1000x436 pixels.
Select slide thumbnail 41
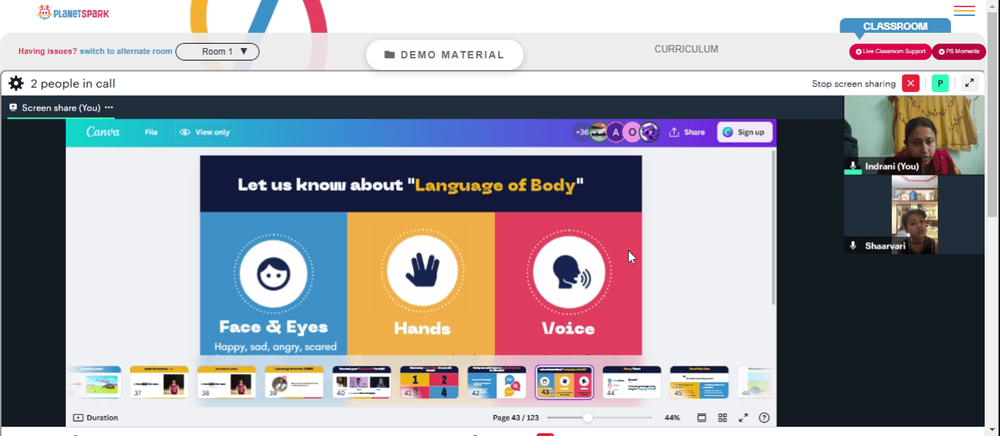tap(429, 382)
